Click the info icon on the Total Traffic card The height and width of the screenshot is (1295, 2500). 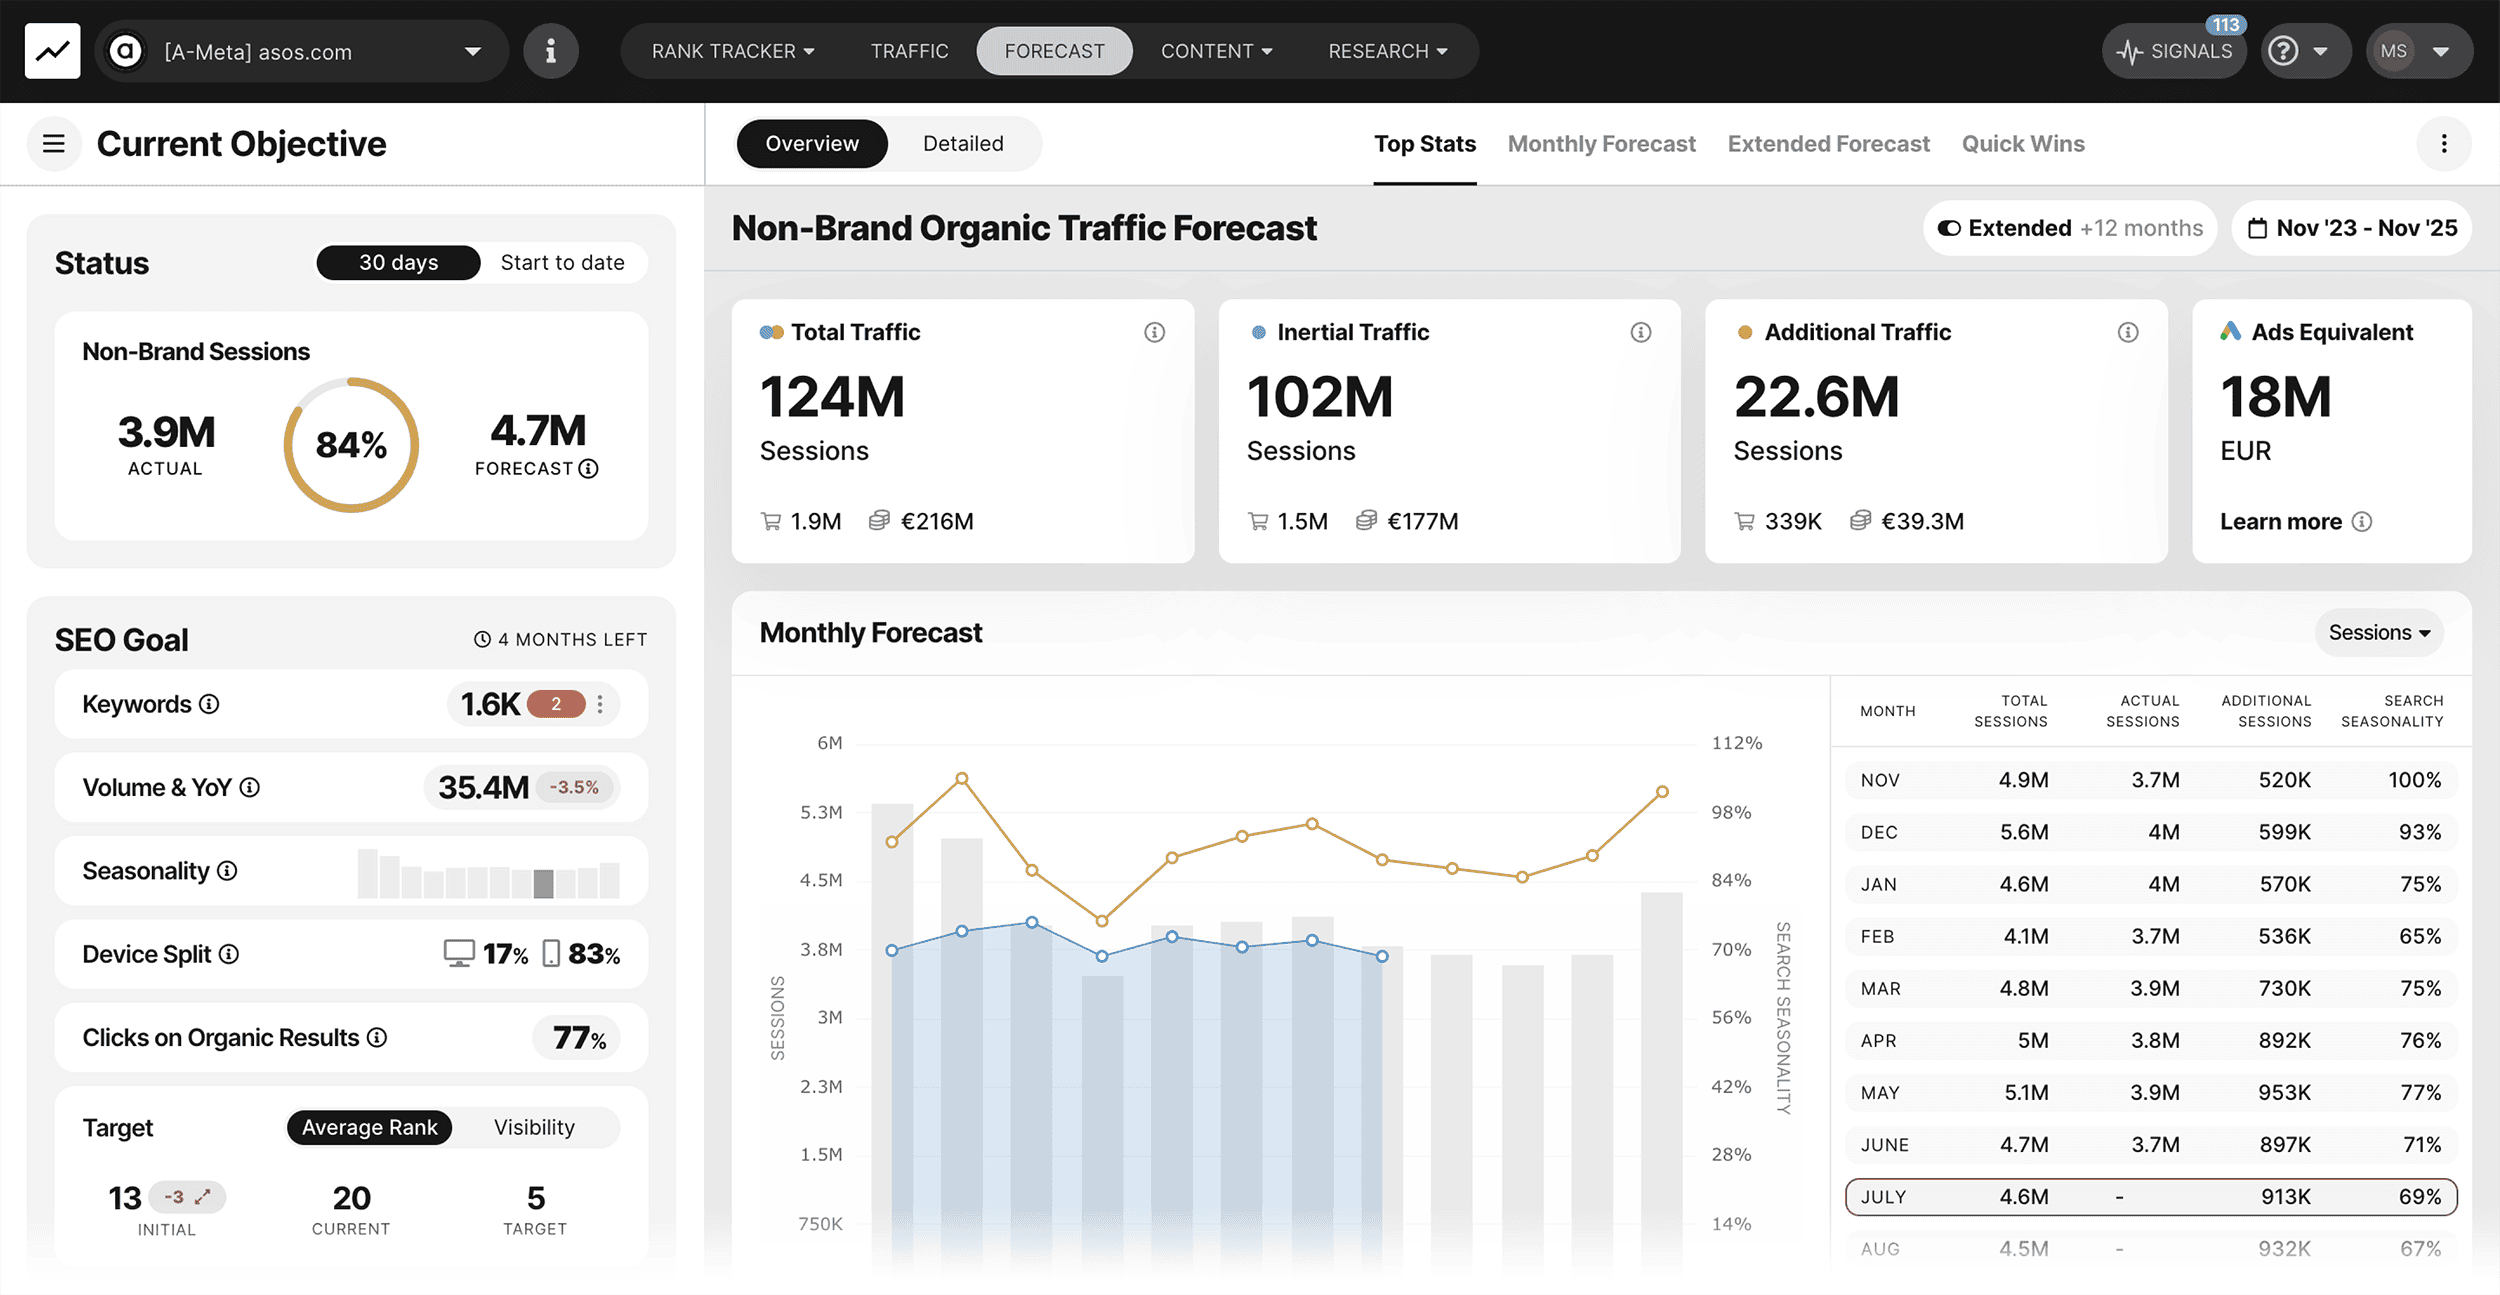click(x=1155, y=332)
